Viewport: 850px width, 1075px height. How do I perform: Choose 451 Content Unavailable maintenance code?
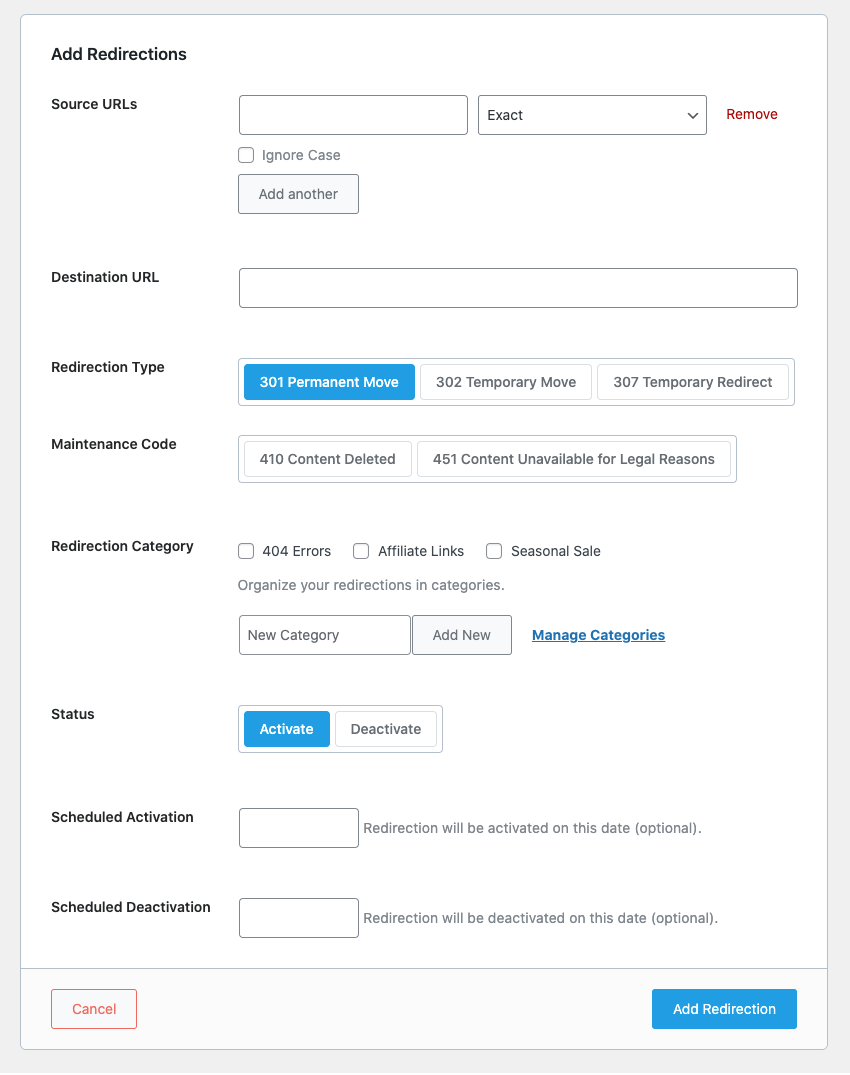[575, 459]
